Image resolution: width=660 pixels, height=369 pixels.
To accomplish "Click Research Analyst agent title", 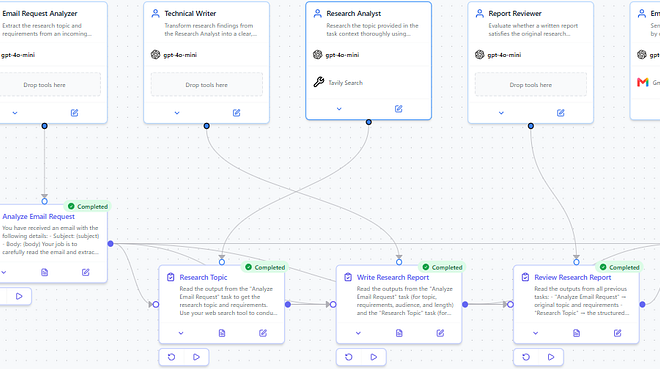I will [354, 13].
